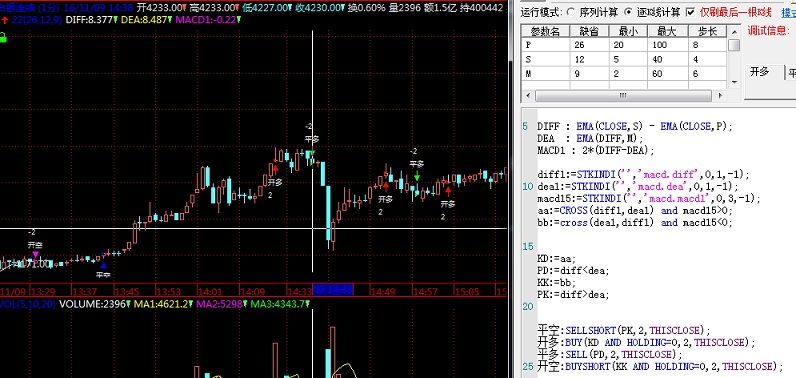
Task: Click the bb:=cross(dea1,diff1) code line
Action: (x=635, y=222)
